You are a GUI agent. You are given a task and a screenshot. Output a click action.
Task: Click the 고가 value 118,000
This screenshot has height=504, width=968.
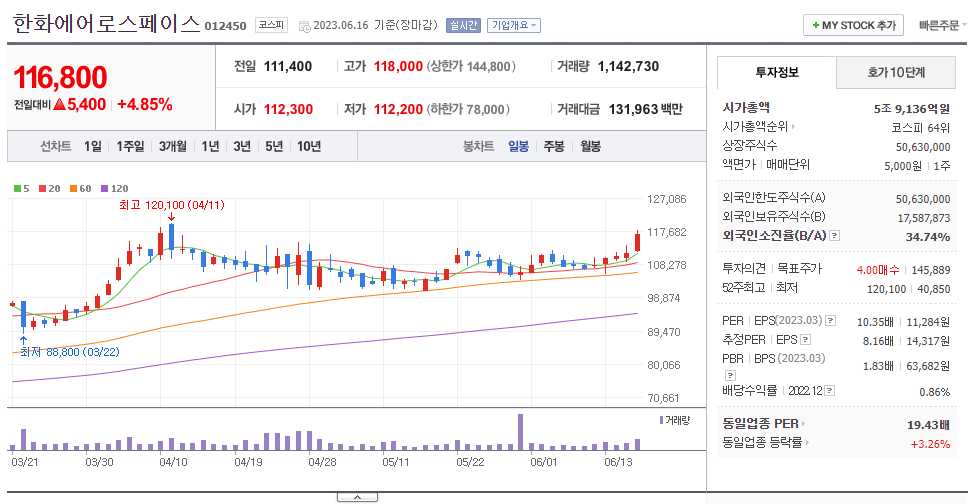(398, 66)
